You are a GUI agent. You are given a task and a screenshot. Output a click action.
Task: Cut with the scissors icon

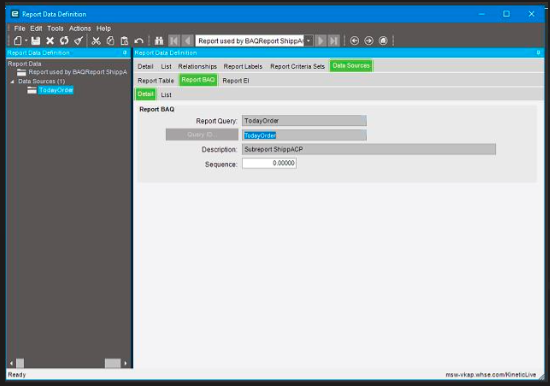[x=96, y=41]
